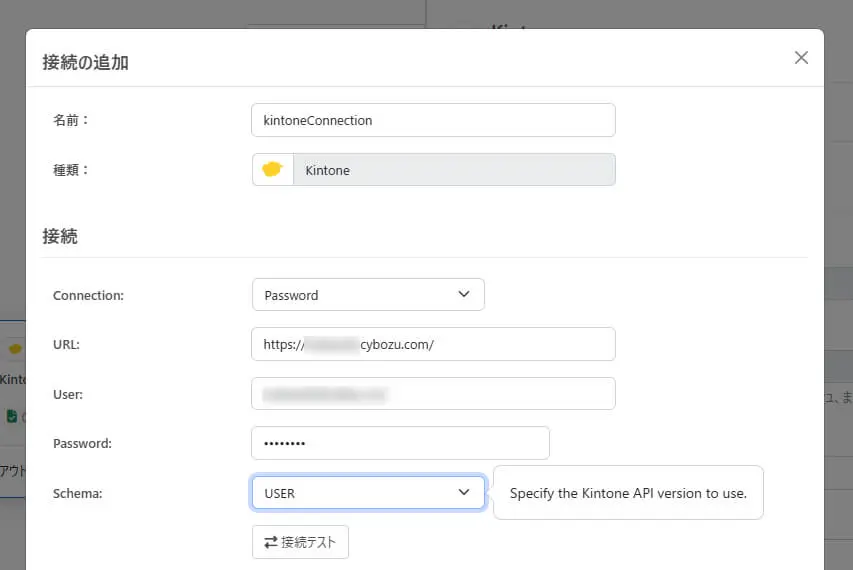Click the "URL:" label
This screenshot has height=570, width=853.
66,345
